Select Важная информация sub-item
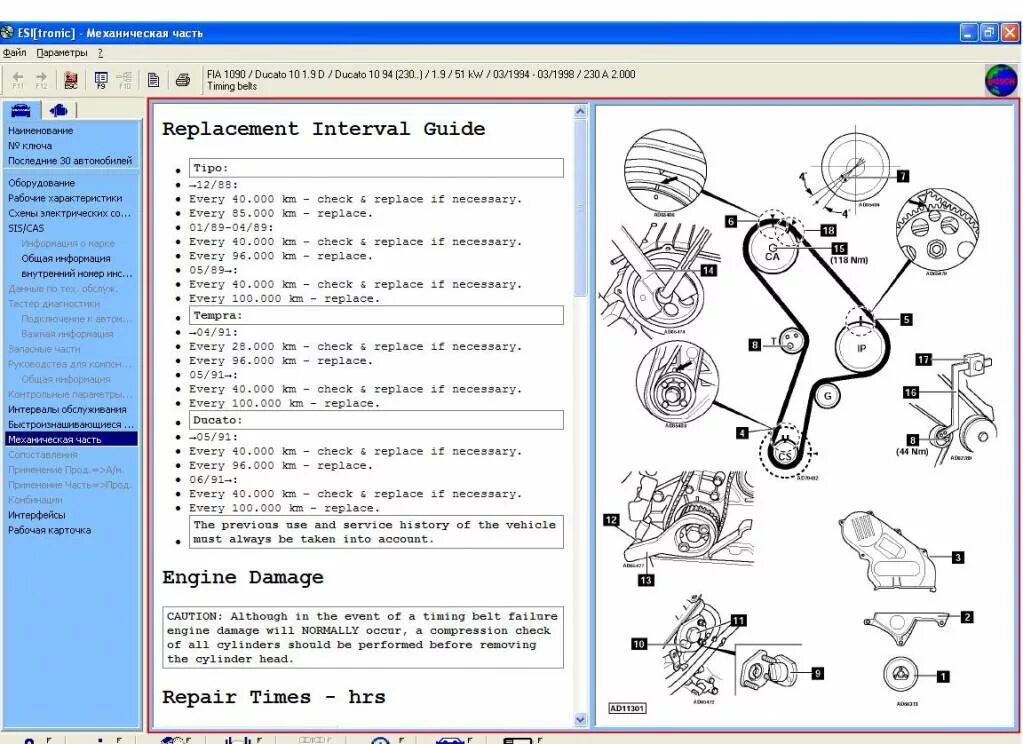This screenshot has height=744, width=1023. (67, 333)
